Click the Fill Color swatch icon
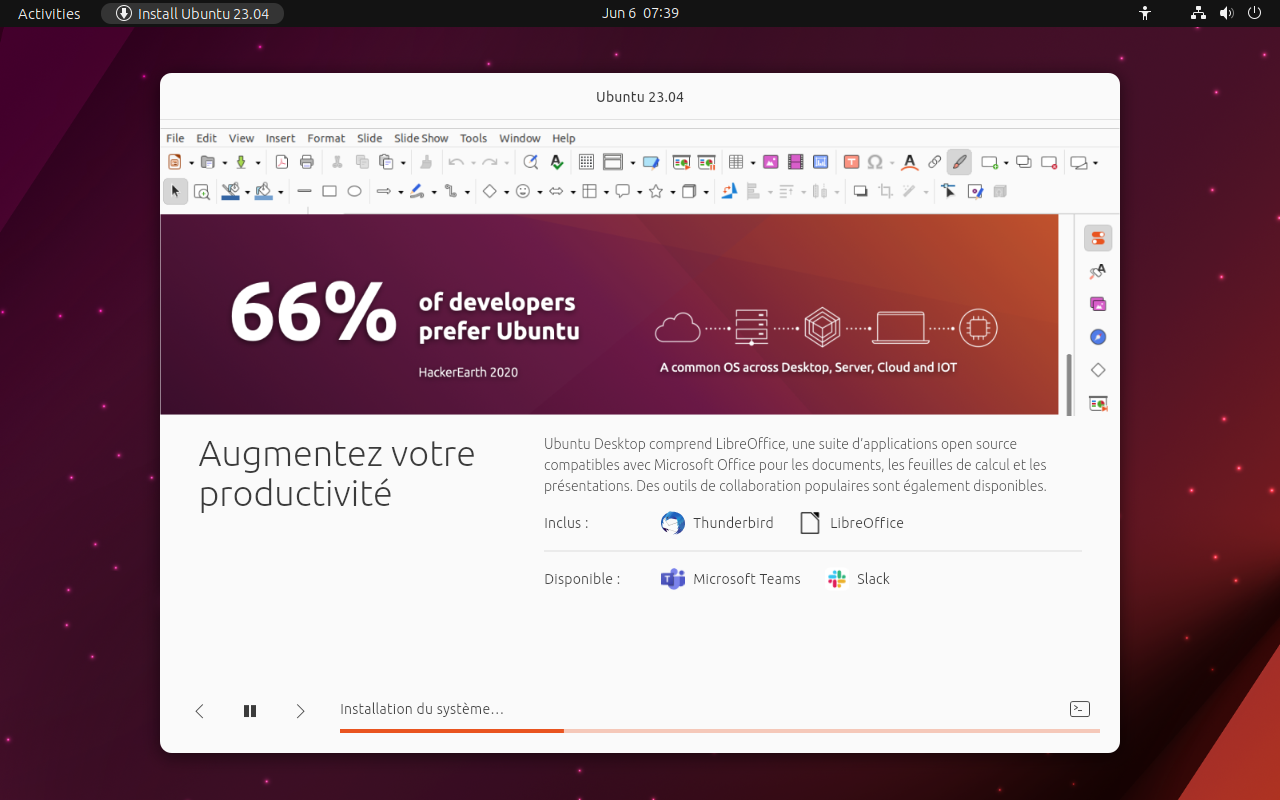The height and width of the screenshot is (800, 1280). point(264,191)
